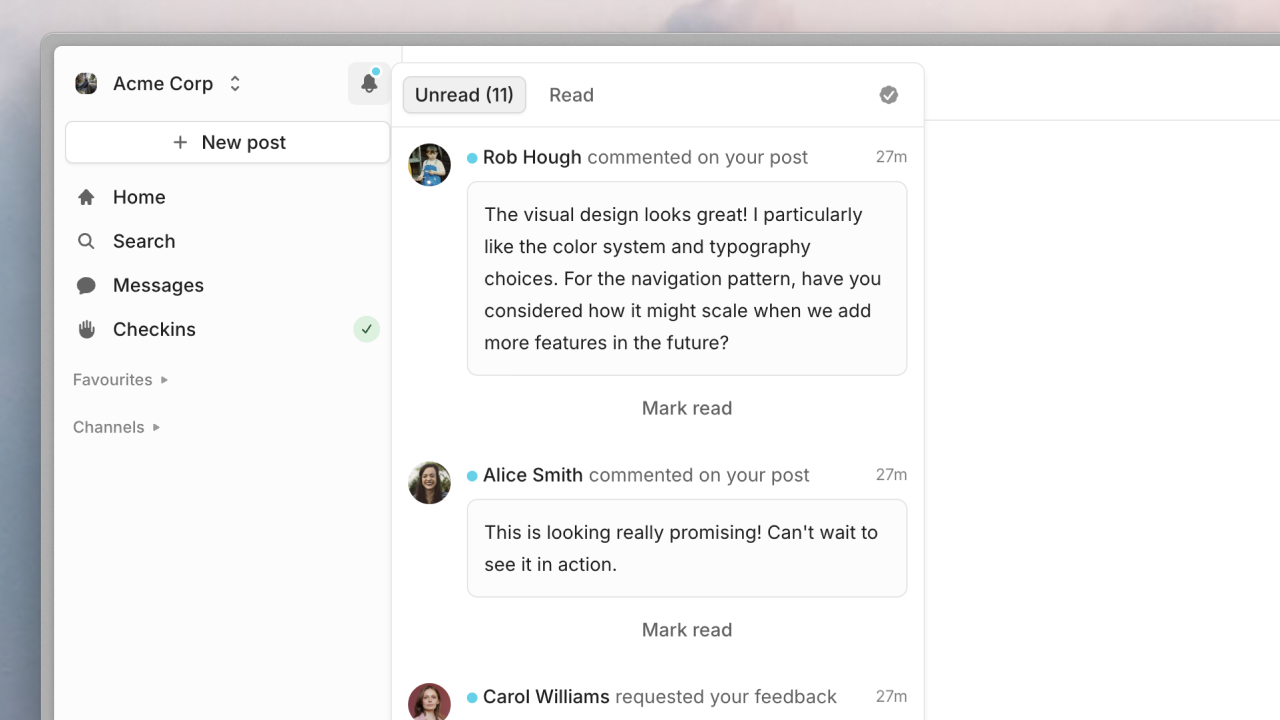Click the Acme Corp workspace logo
This screenshot has width=1280, height=720.
(86, 83)
